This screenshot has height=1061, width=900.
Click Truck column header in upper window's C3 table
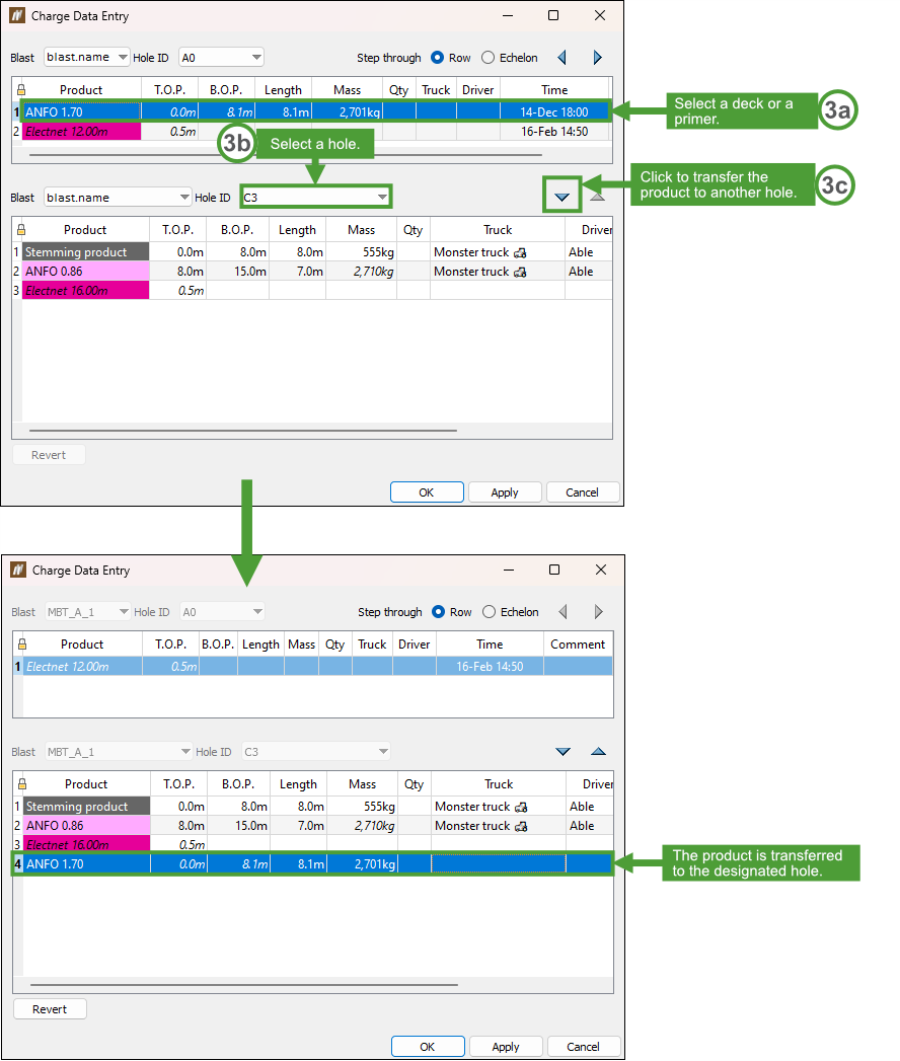(497, 229)
